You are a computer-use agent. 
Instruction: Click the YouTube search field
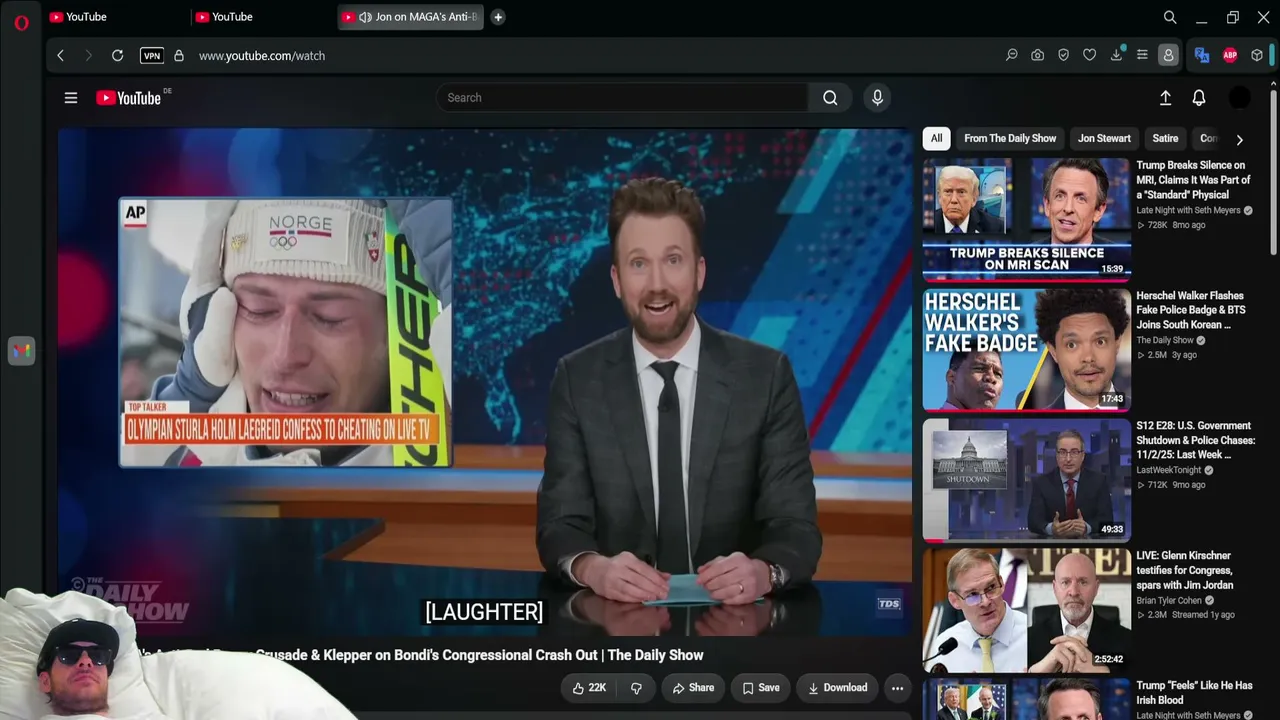pos(622,98)
